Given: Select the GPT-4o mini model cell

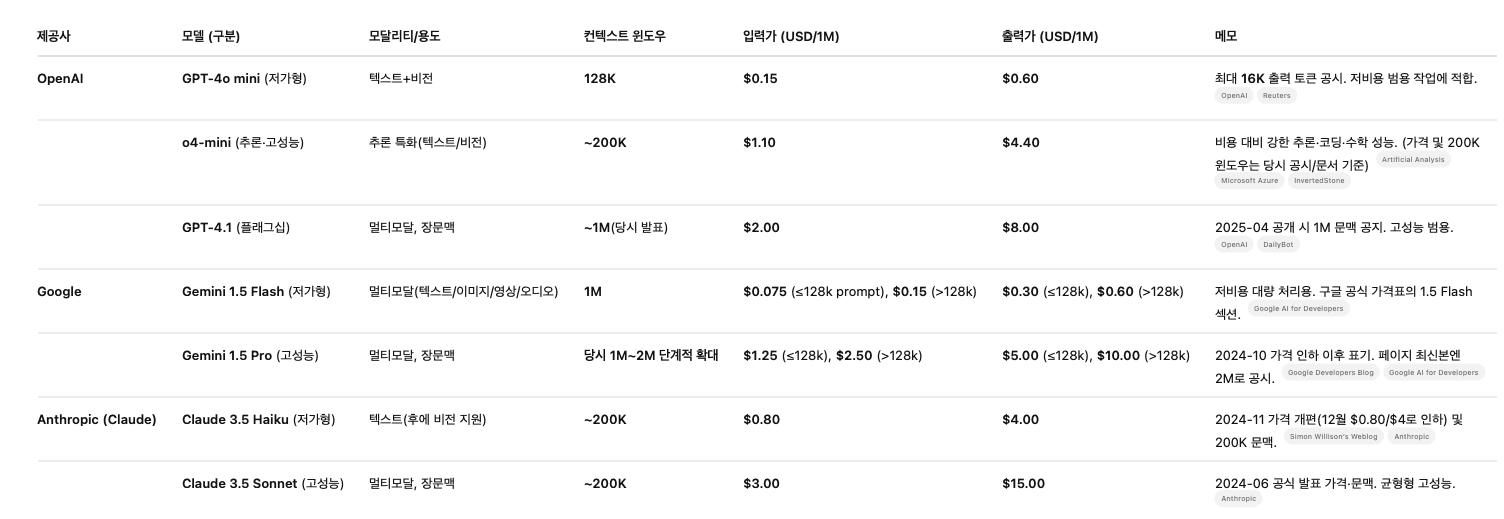Looking at the screenshot, I should pyautogui.click(x=244, y=79).
